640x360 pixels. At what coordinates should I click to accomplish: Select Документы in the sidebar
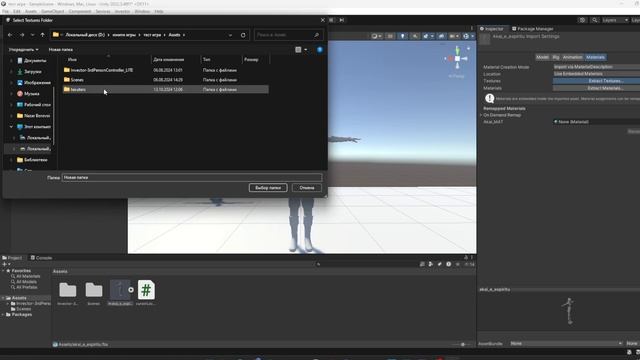[x=32, y=60]
